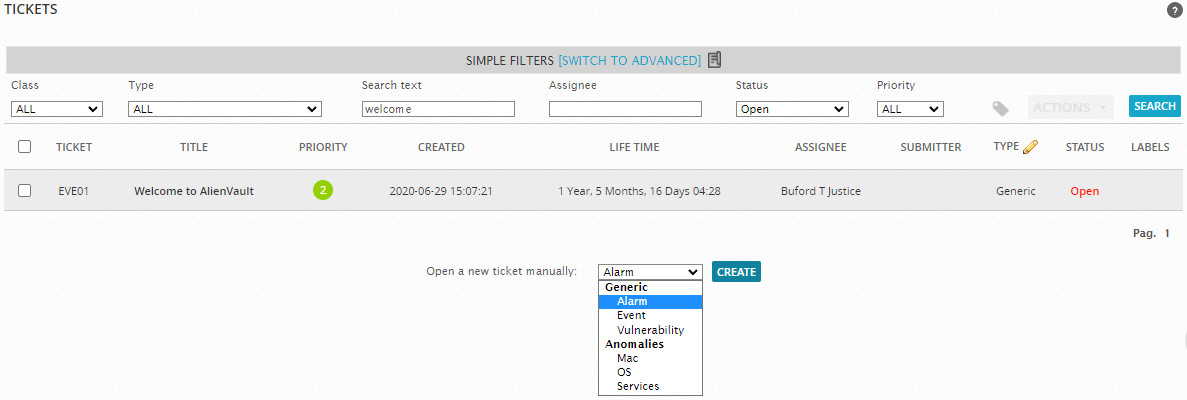Viewport: 1187px width, 400px height.
Task: Click the green priority 2 badge
Action: click(323, 190)
